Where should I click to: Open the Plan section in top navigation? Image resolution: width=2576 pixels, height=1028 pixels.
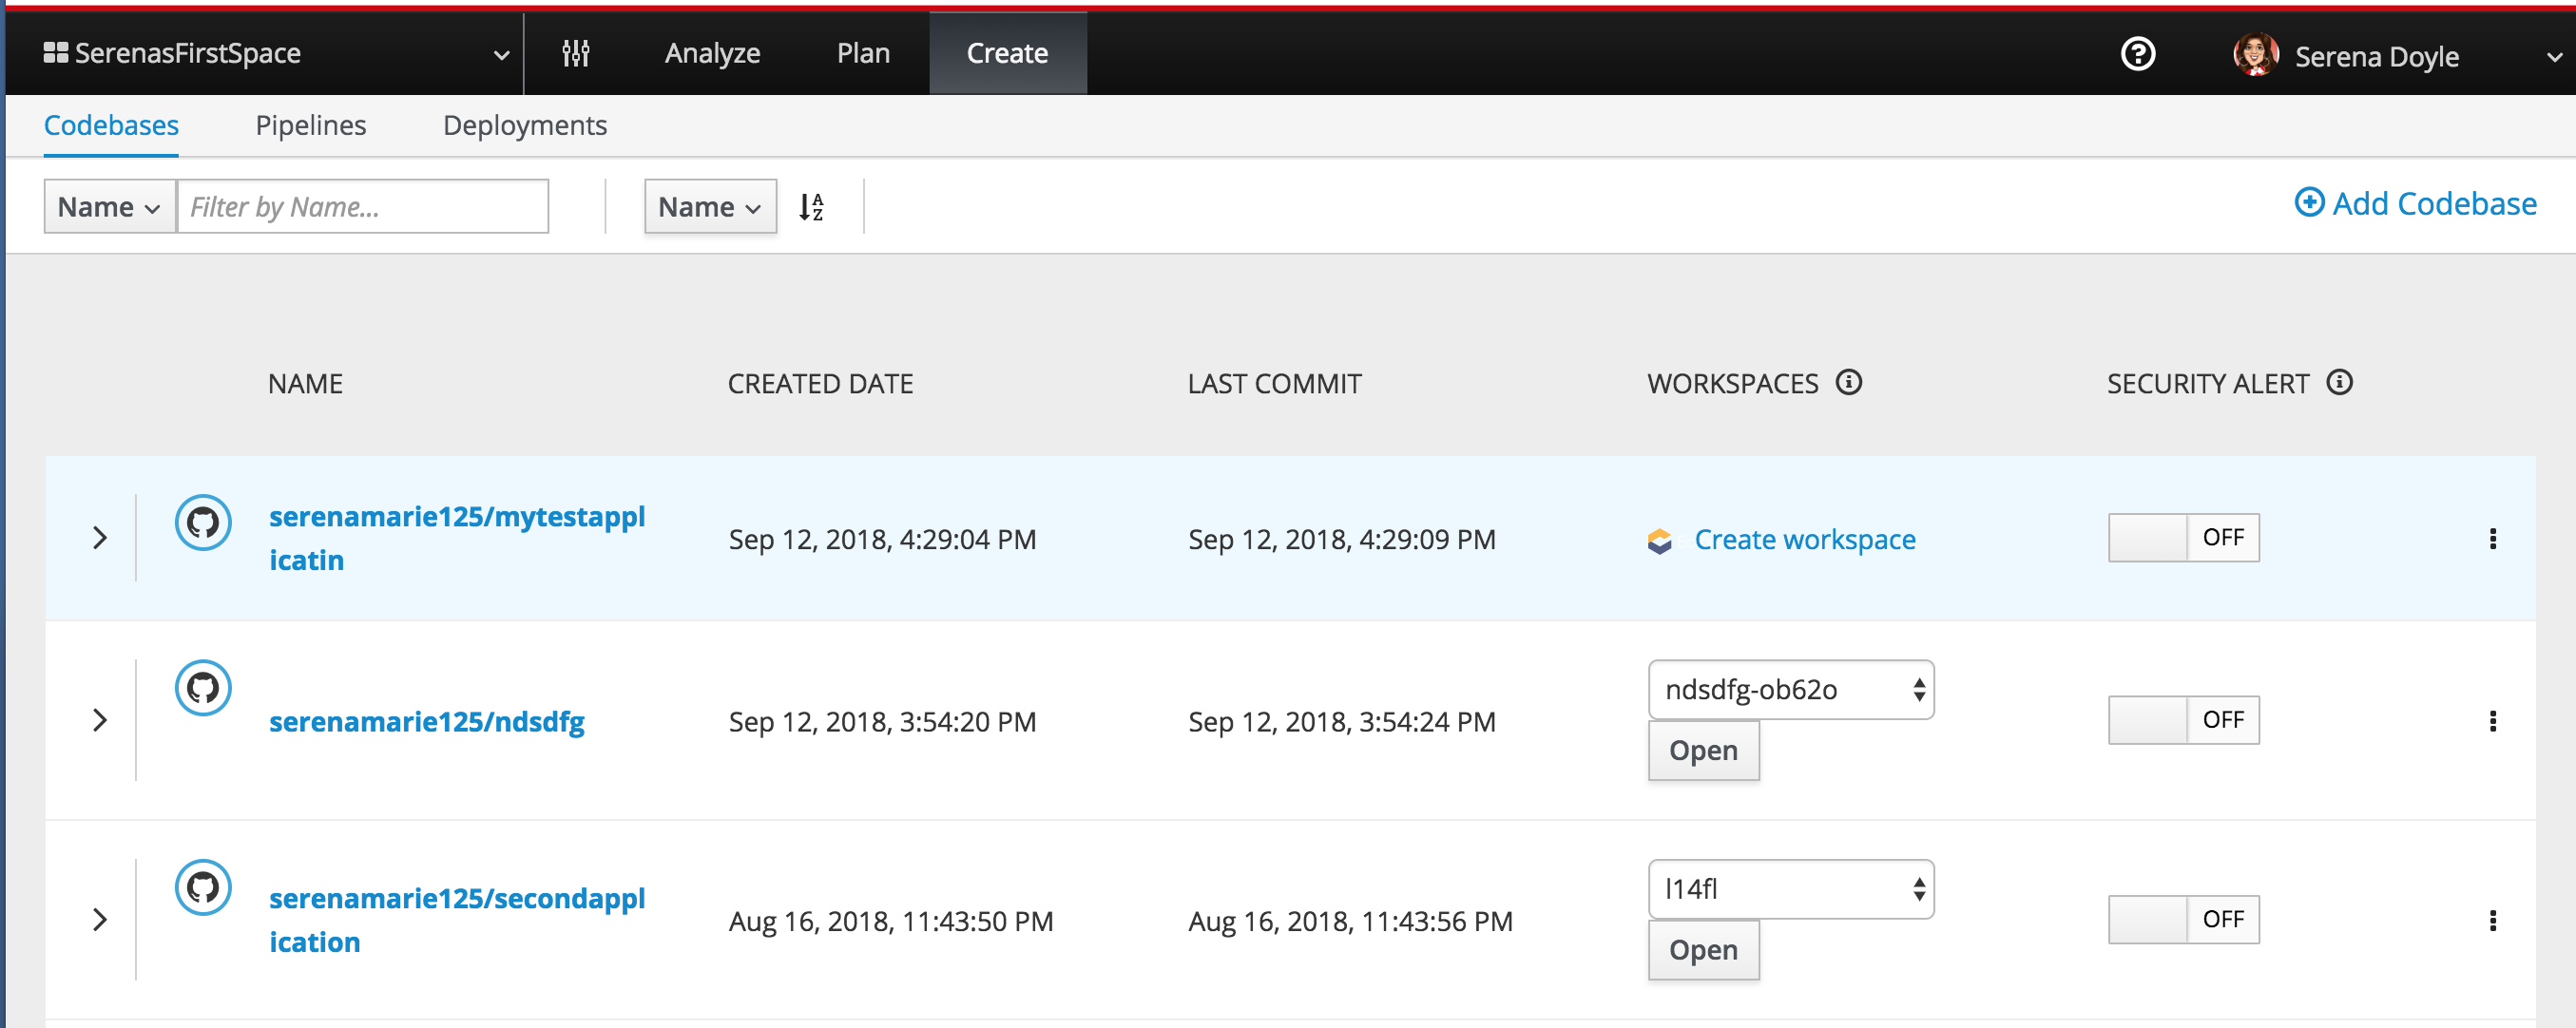pos(863,52)
